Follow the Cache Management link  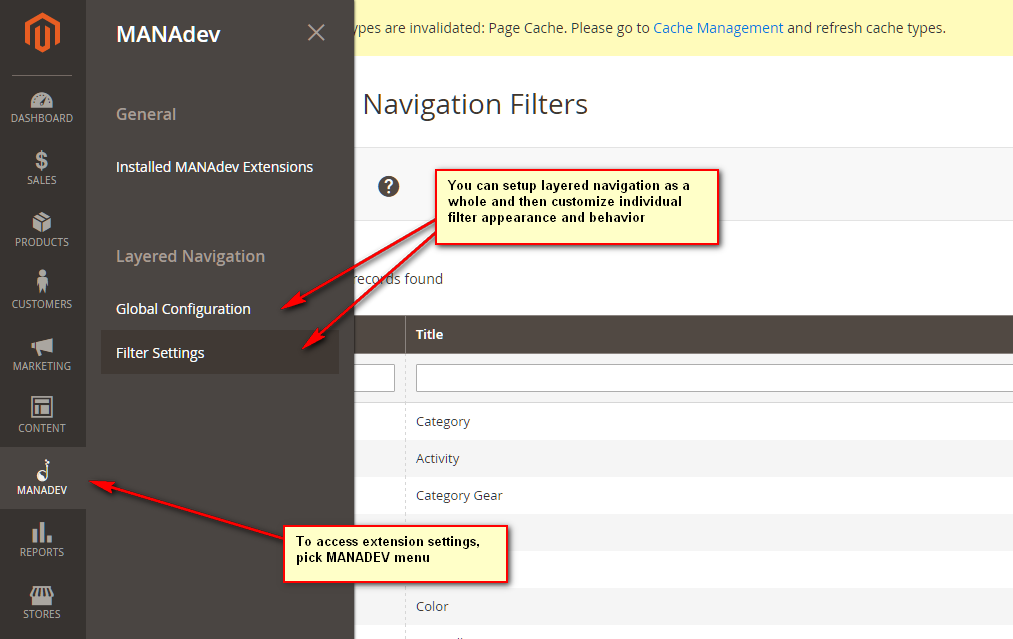tap(718, 28)
